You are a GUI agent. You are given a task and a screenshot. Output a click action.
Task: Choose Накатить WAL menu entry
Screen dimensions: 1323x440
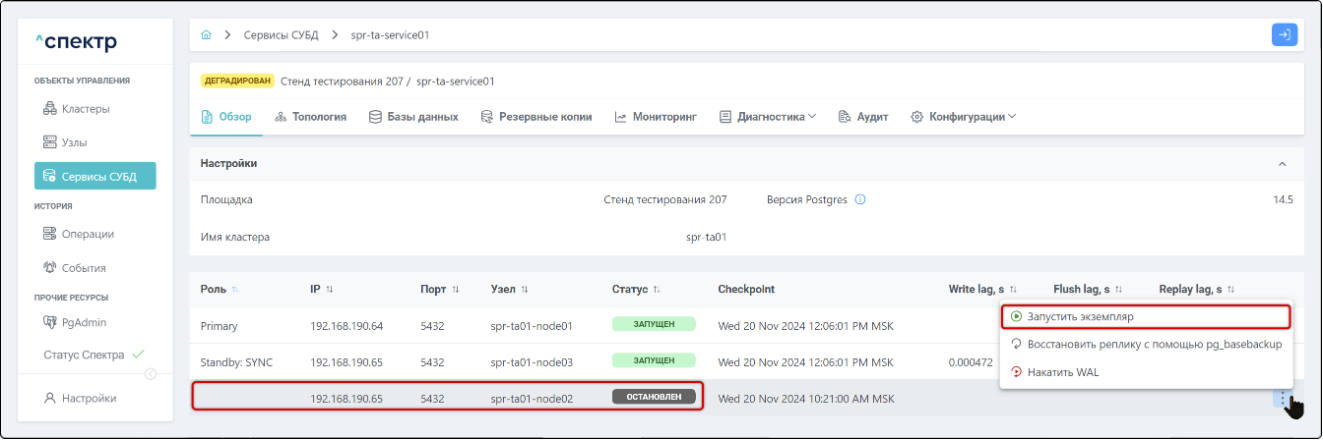1063,372
